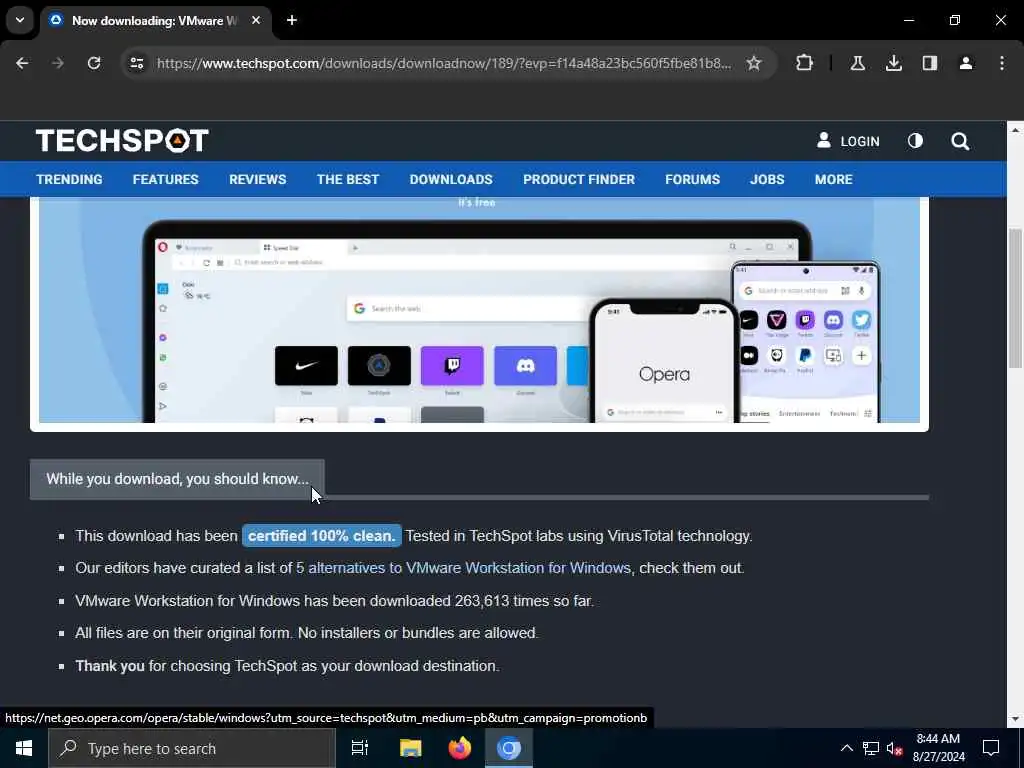Open the FEATURES nav item
This screenshot has height=768, width=1024.
point(165,180)
